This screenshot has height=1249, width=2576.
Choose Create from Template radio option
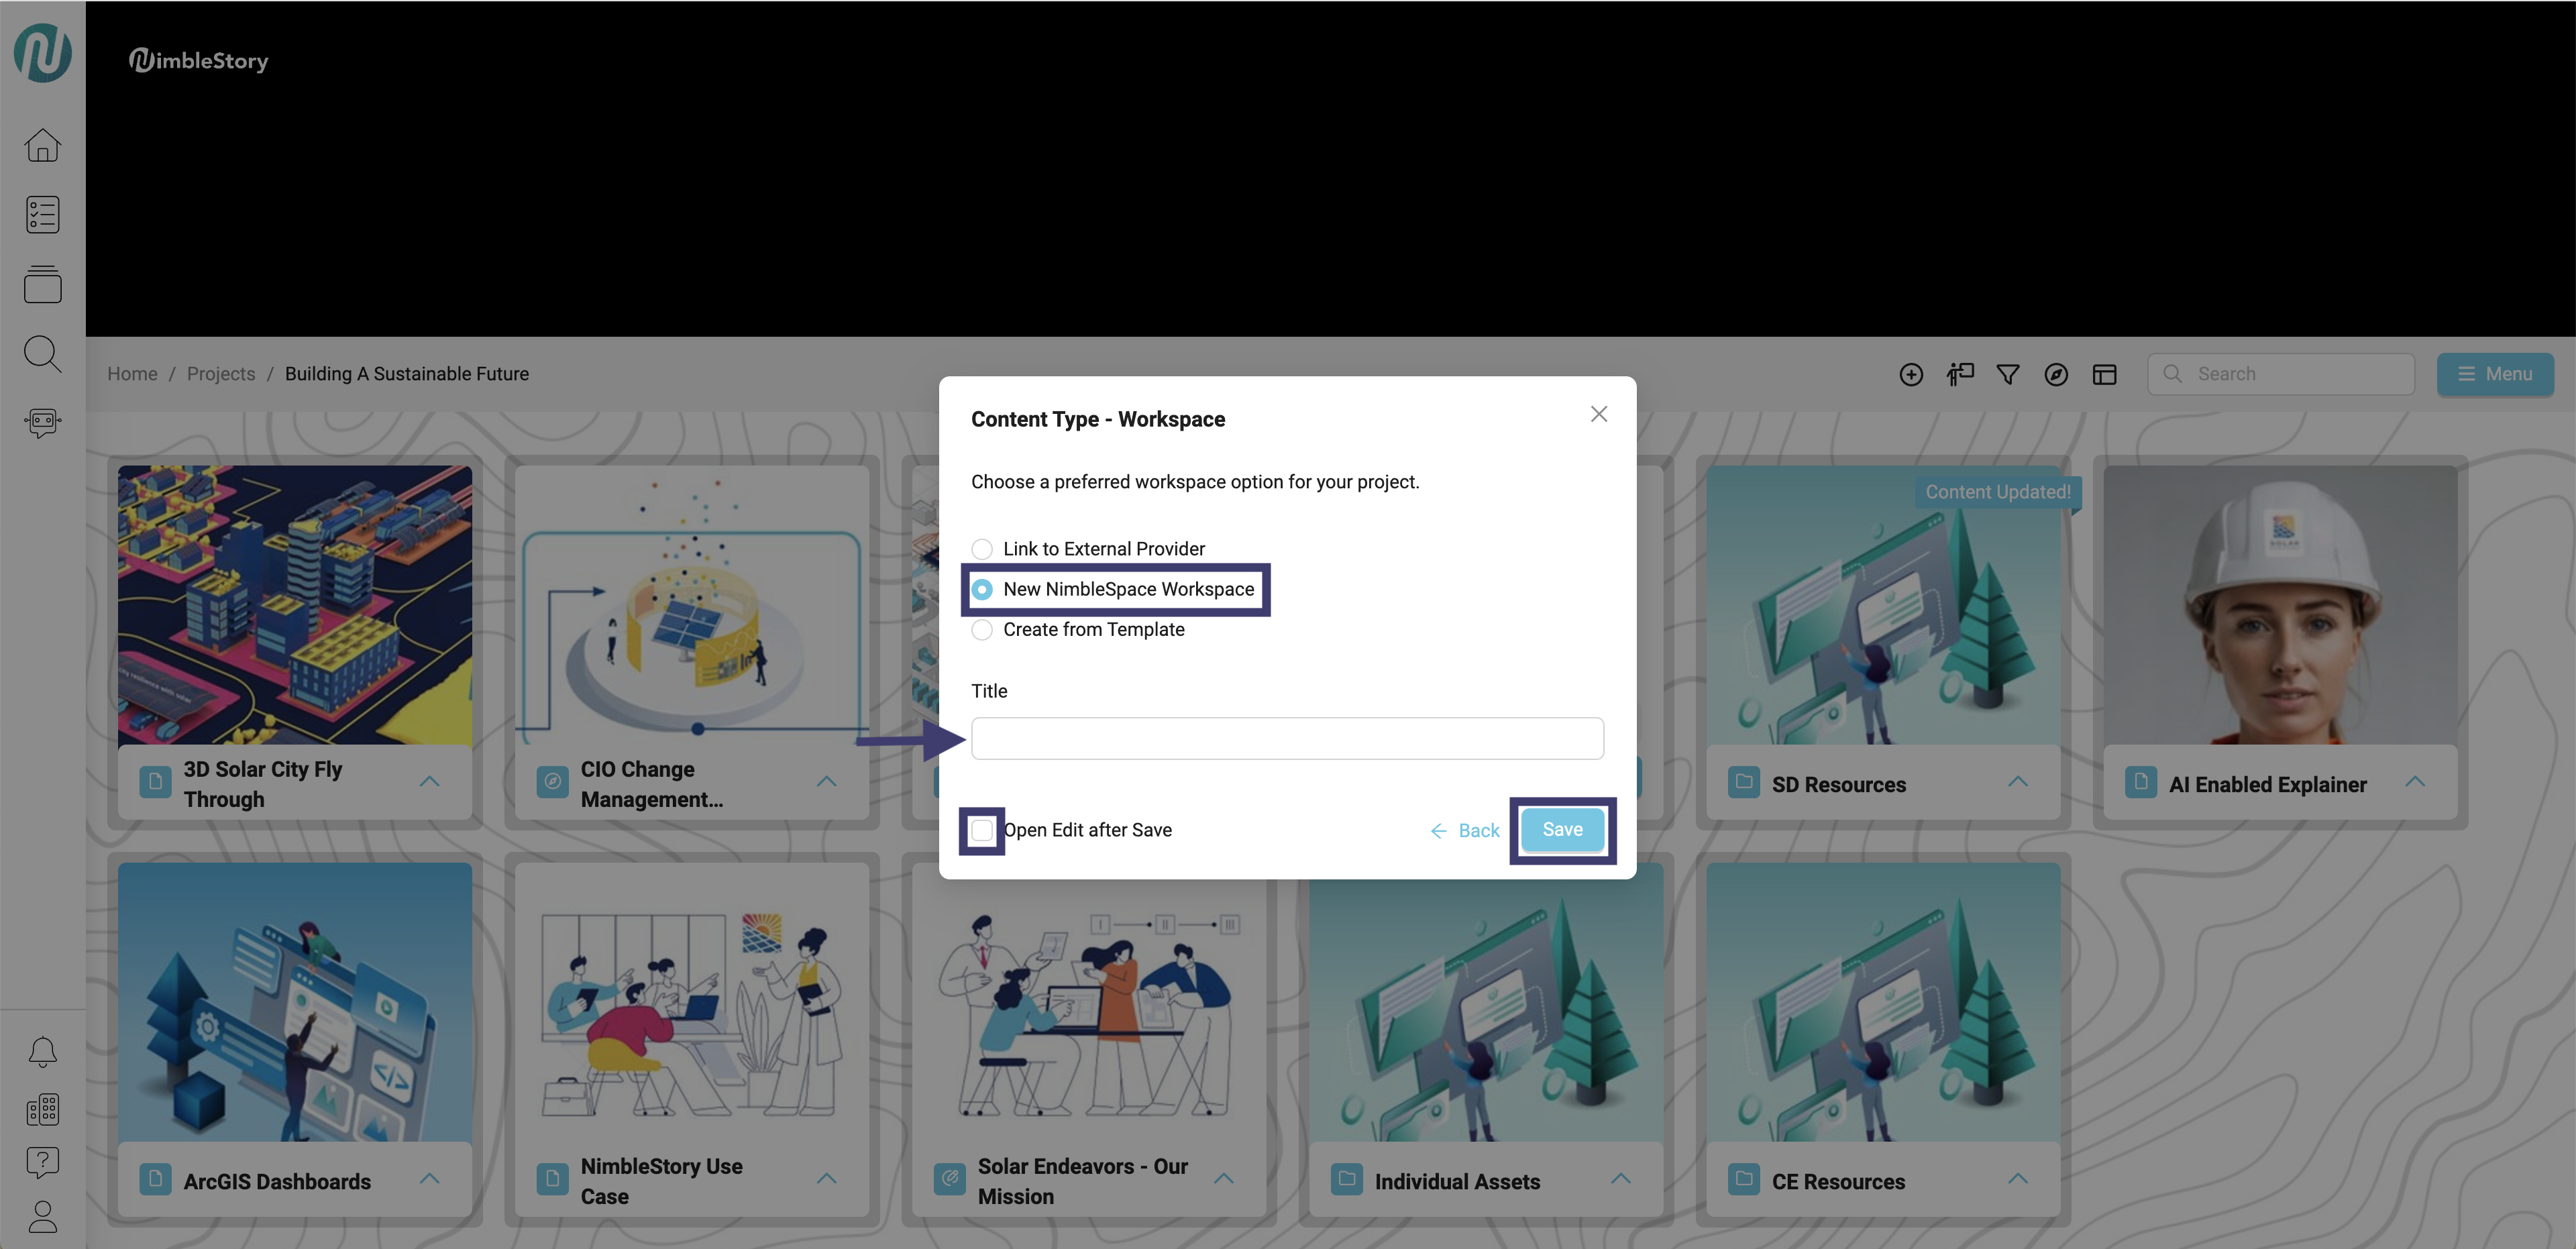982,630
